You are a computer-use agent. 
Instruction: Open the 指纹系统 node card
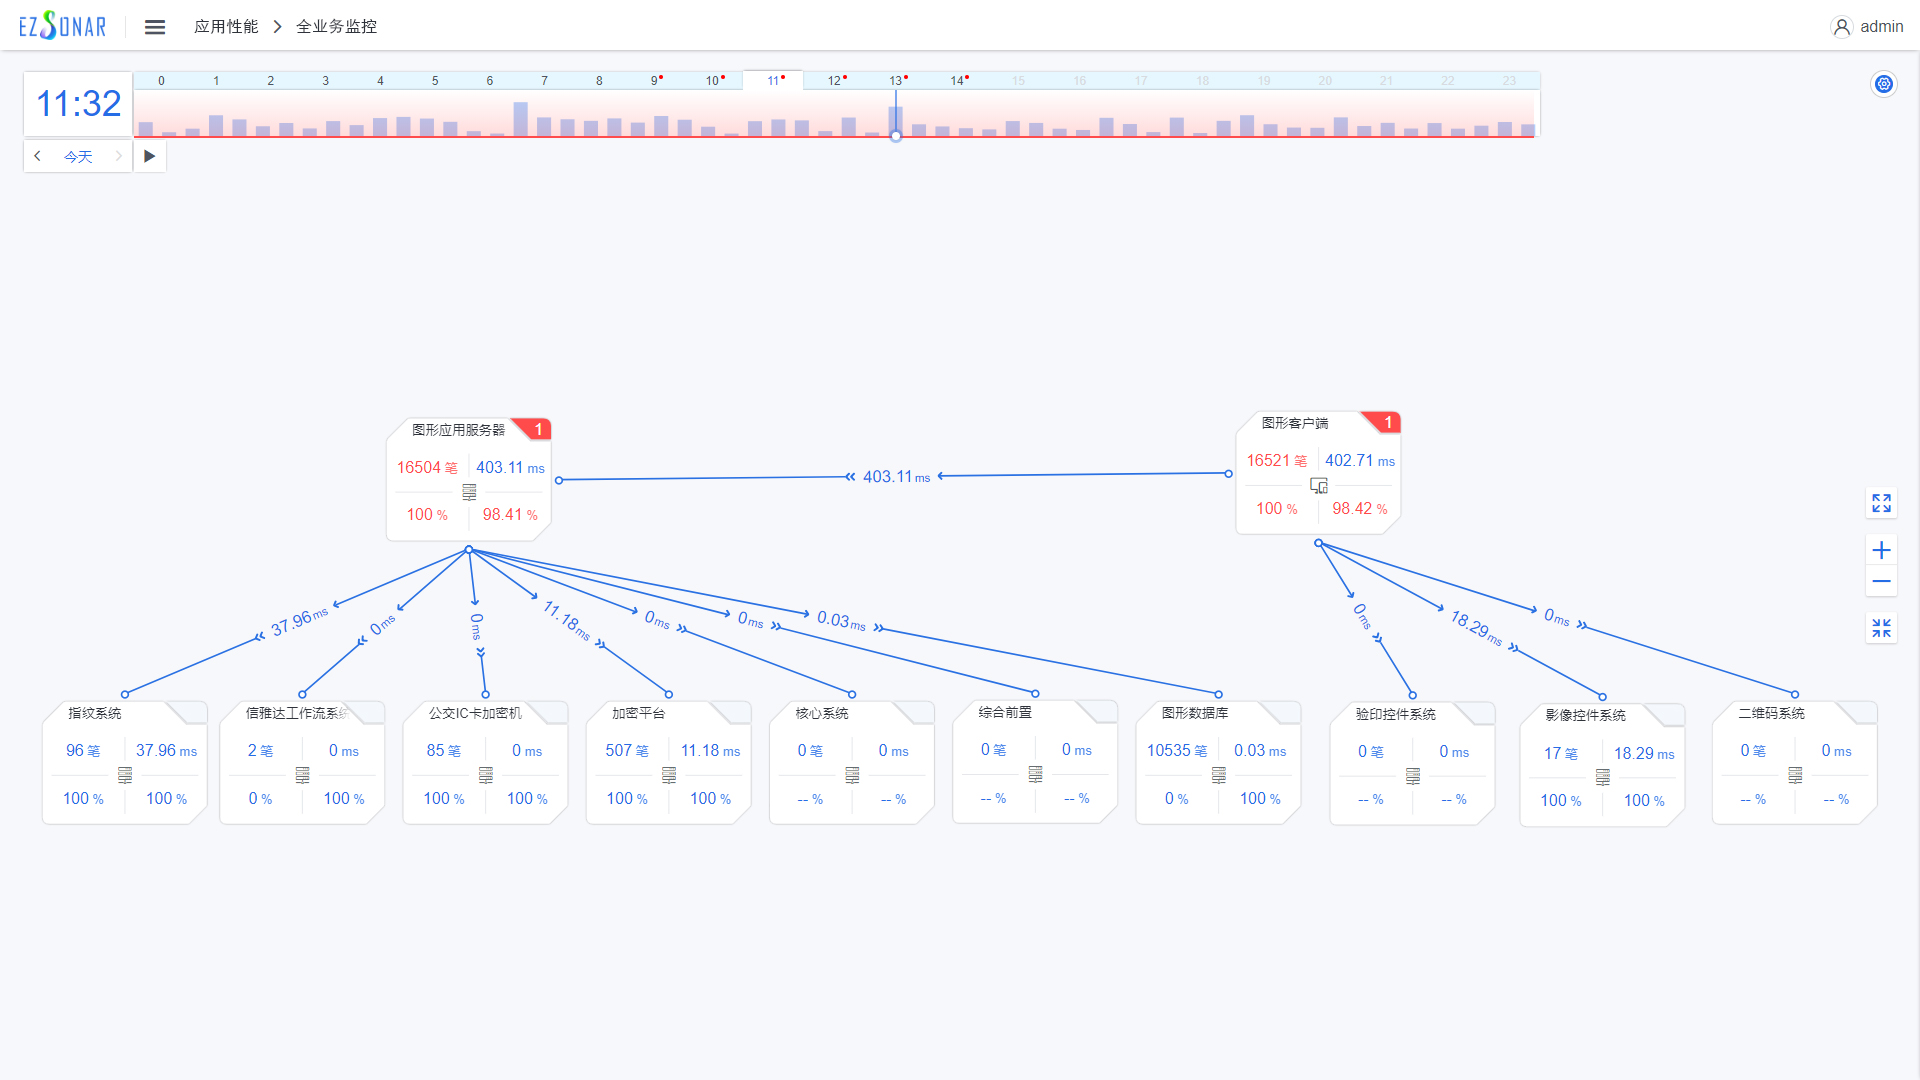tap(125, 762)
